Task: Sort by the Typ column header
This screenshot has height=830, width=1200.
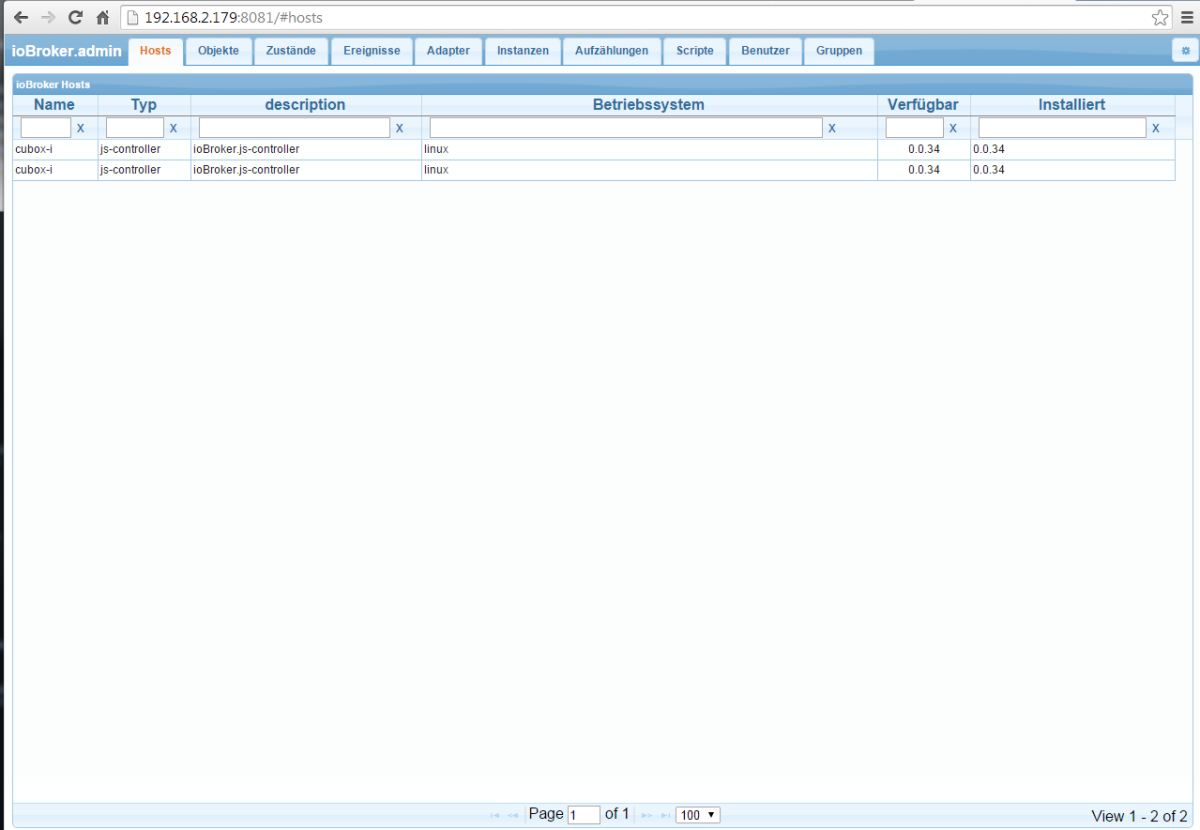Action: (144, 105)
